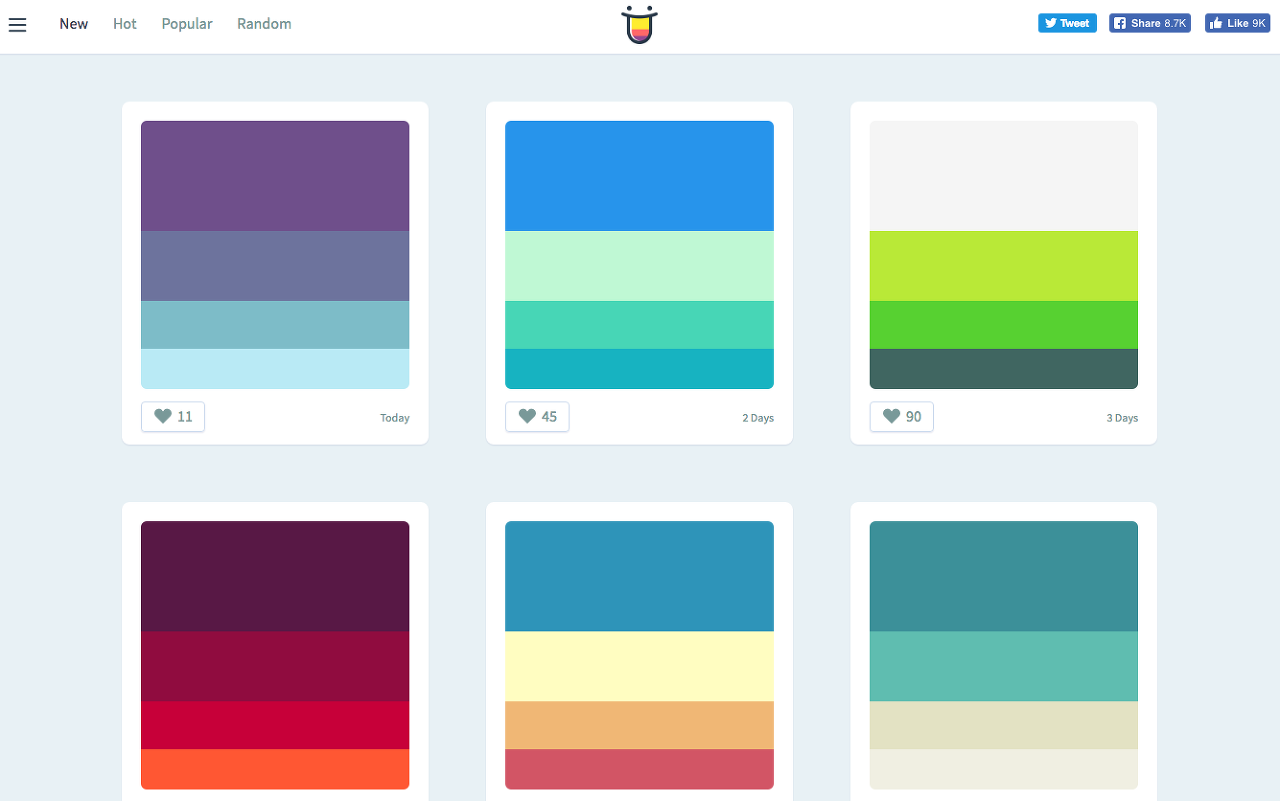1280x801 pixels.
Task: Click the "2 Days" date label
Action: click(x=758, y=418)
